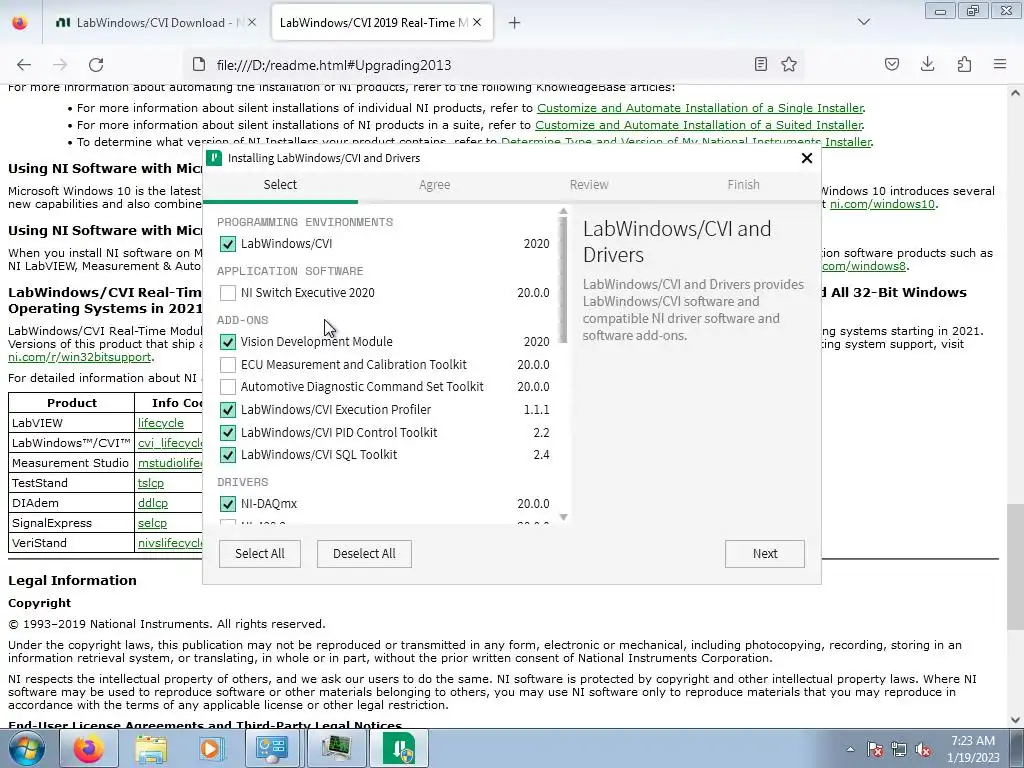The width and height of the screenshot is (1024, 768).
Task: Open Firefox hamburger application menu
Action: tap(1000, 64)
